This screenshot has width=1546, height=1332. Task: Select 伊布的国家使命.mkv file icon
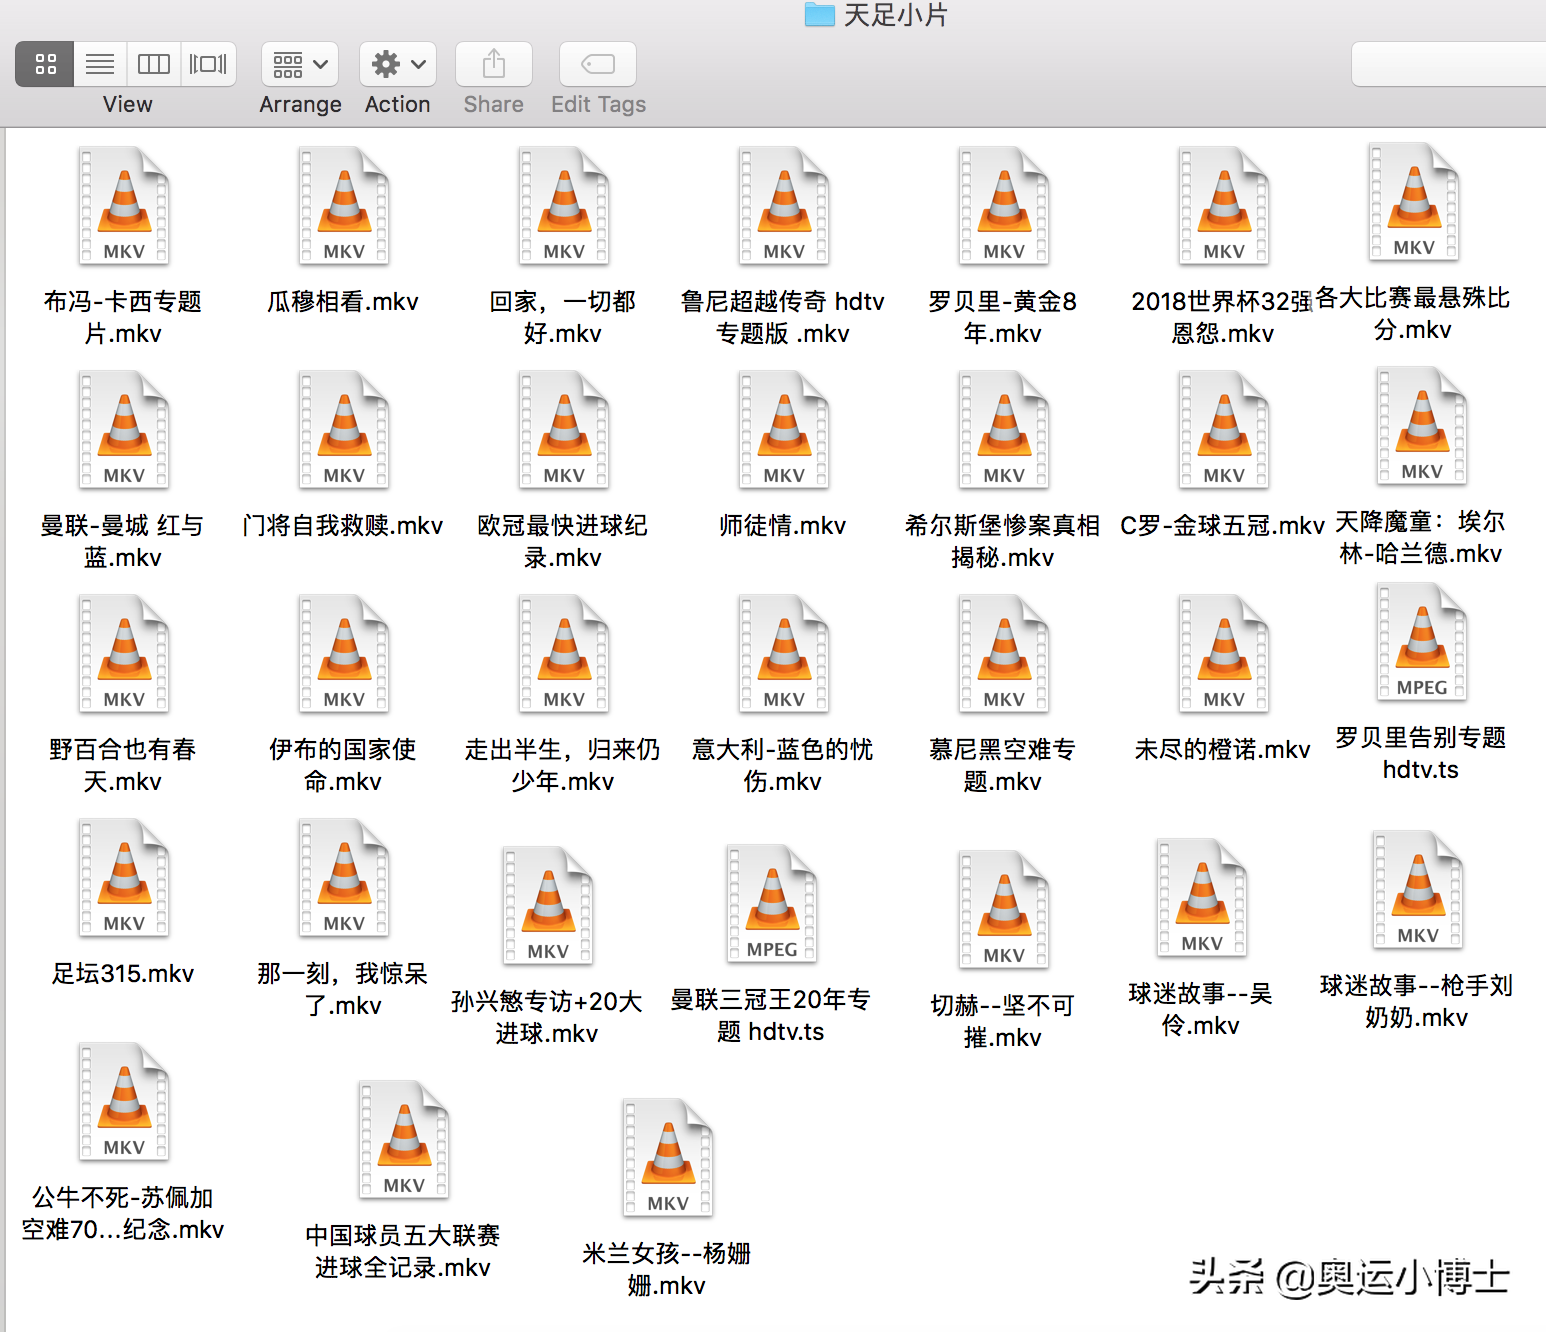point(344,654)
